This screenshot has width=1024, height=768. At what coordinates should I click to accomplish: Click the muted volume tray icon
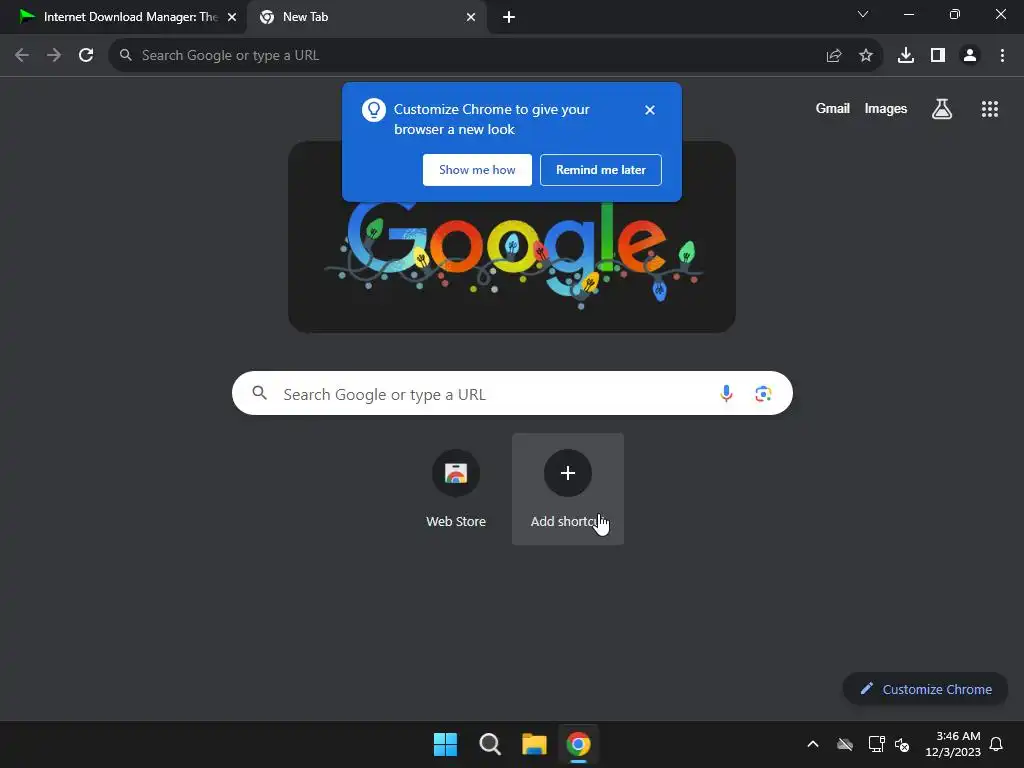[x=902, y=744]
